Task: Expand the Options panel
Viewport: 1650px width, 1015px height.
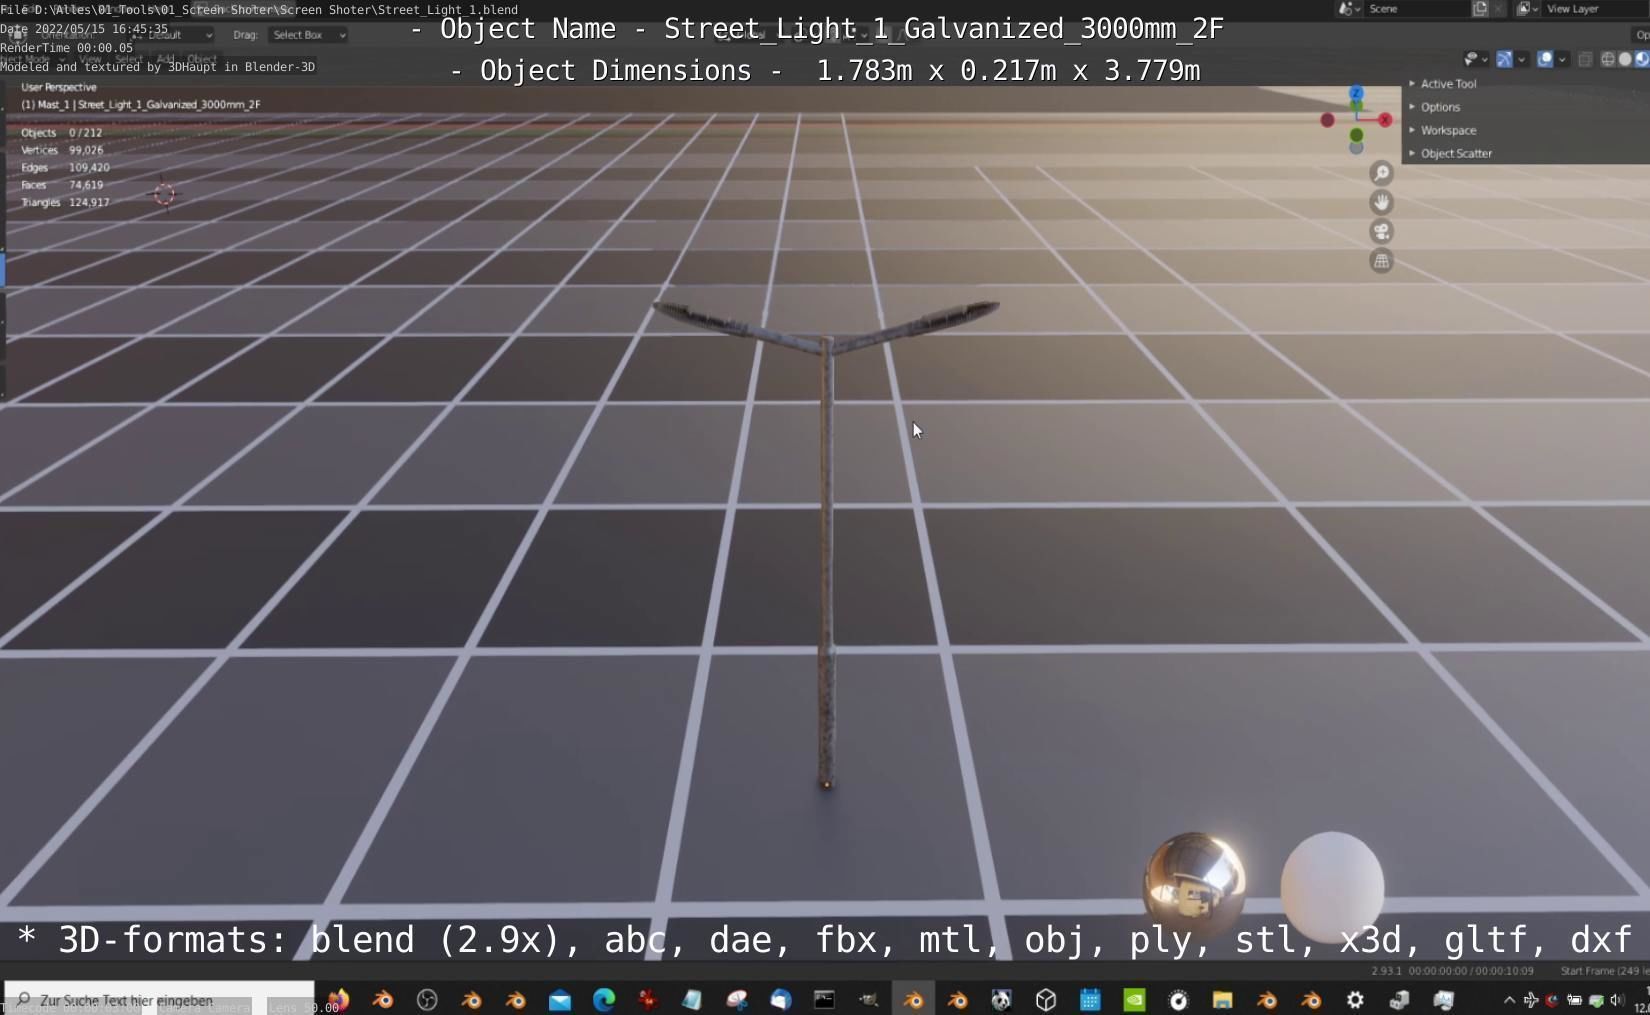Action: click(1440, 107)
